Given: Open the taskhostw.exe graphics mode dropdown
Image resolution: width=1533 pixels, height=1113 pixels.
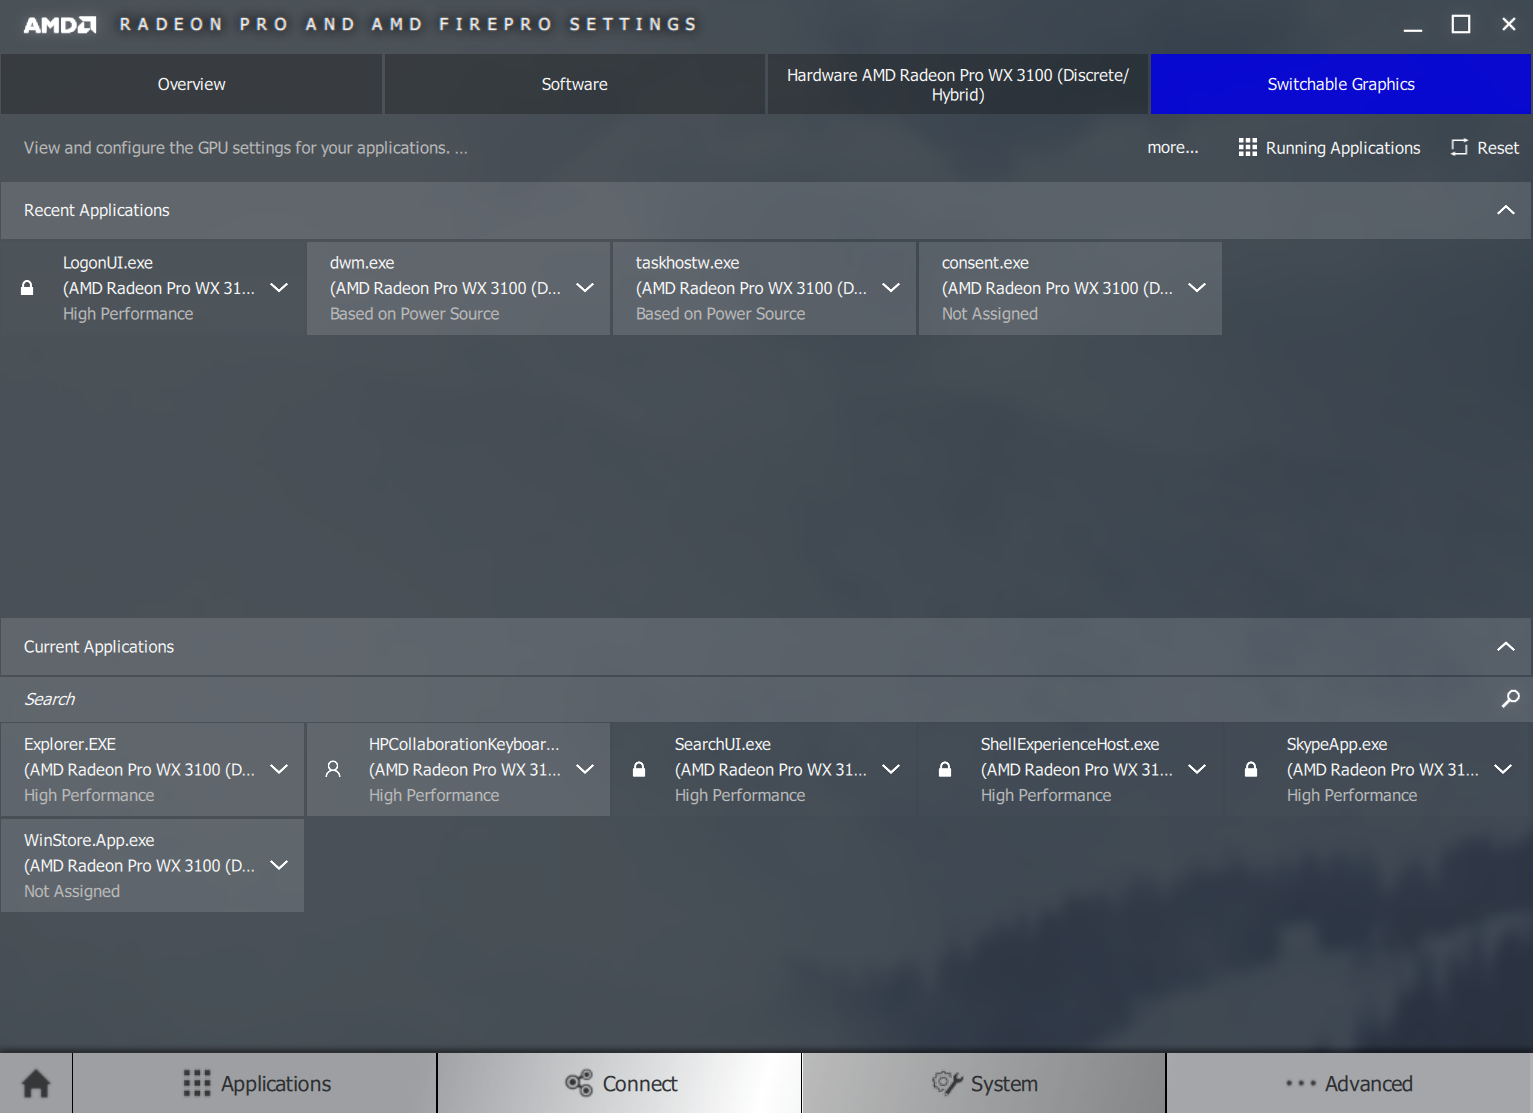Looking at the screenshot, I should 891,288.
